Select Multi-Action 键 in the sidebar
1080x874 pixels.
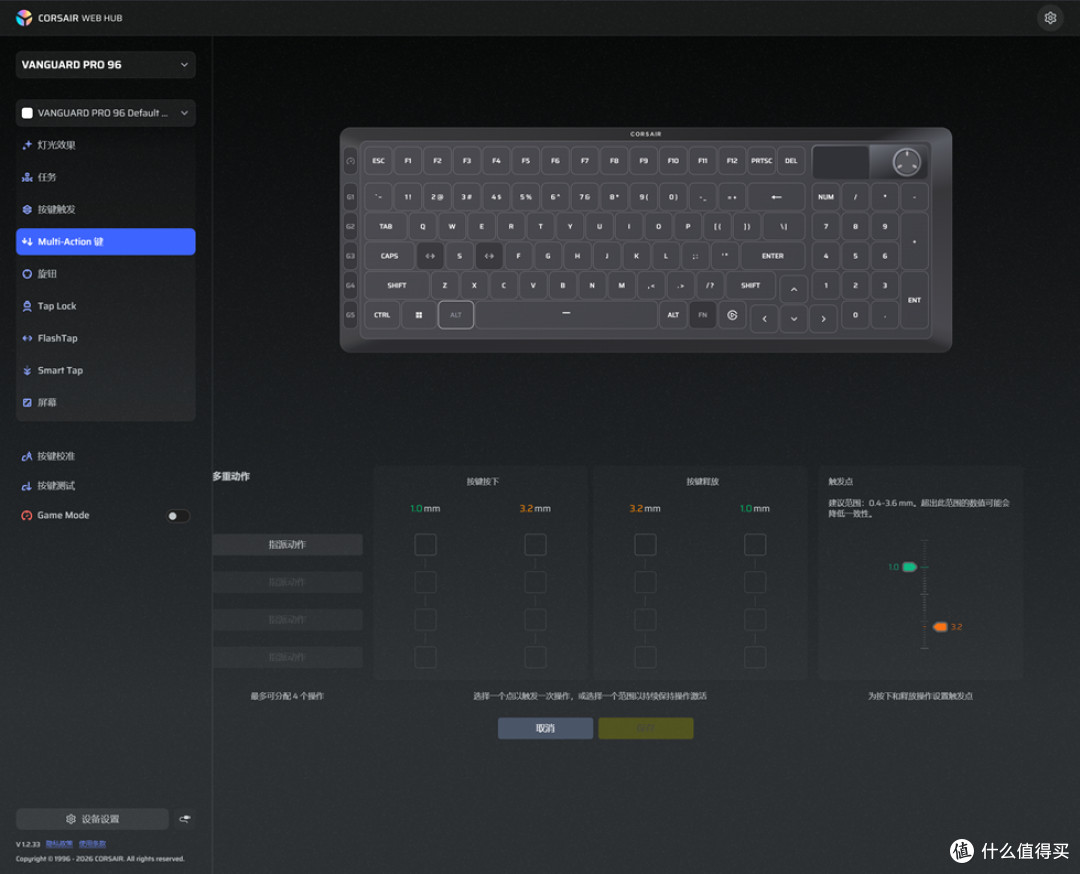coord(105,242)
